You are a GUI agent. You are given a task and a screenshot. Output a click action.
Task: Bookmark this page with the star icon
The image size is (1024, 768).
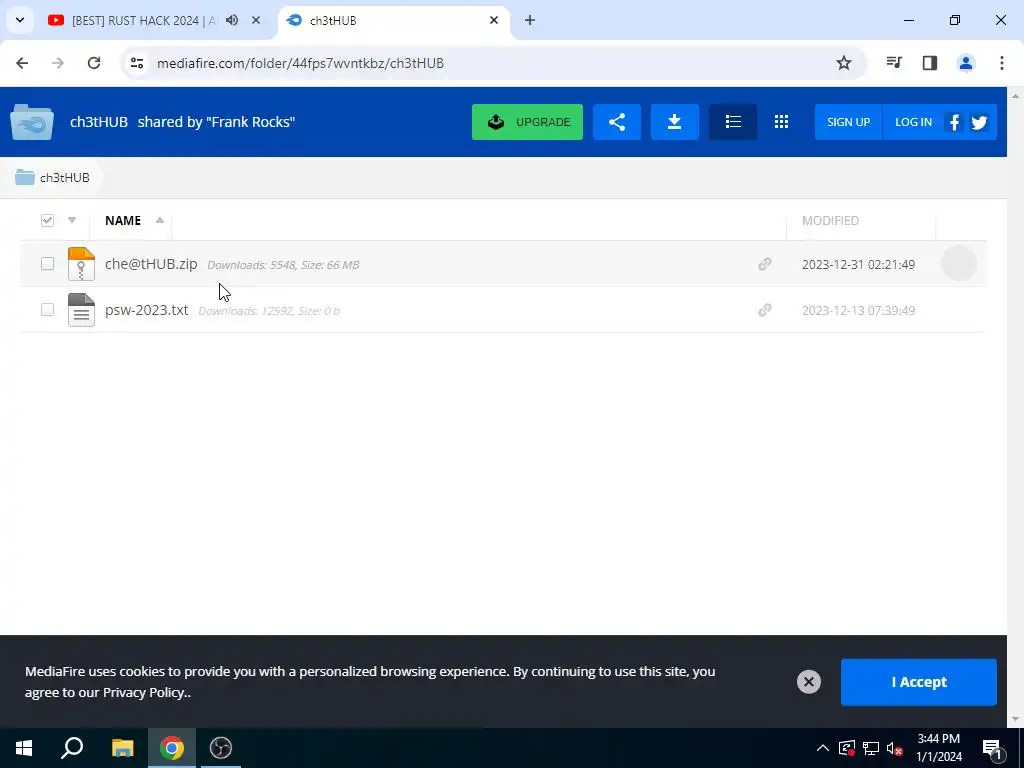844,63
